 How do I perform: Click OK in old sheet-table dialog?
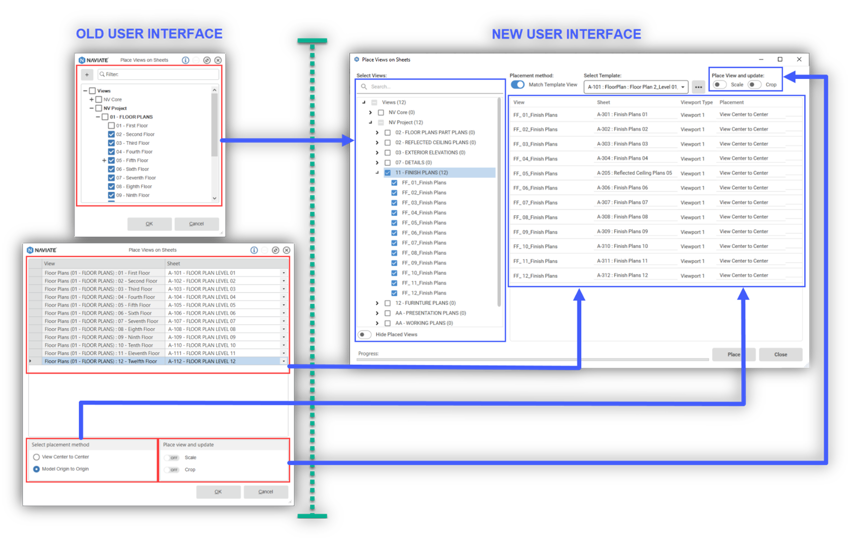click(218, 492)
